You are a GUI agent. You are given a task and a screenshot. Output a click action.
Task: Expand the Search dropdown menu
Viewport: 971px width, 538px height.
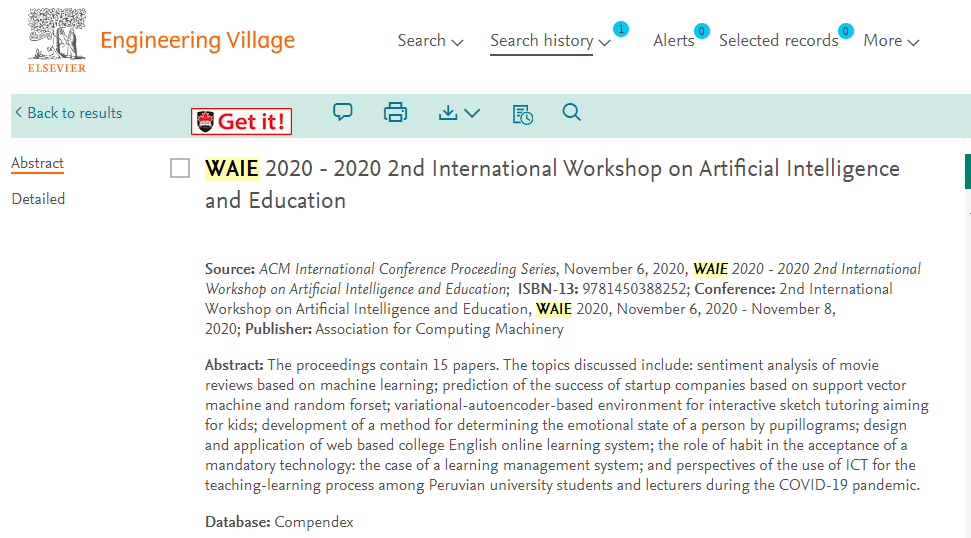(x=430, y=41)
